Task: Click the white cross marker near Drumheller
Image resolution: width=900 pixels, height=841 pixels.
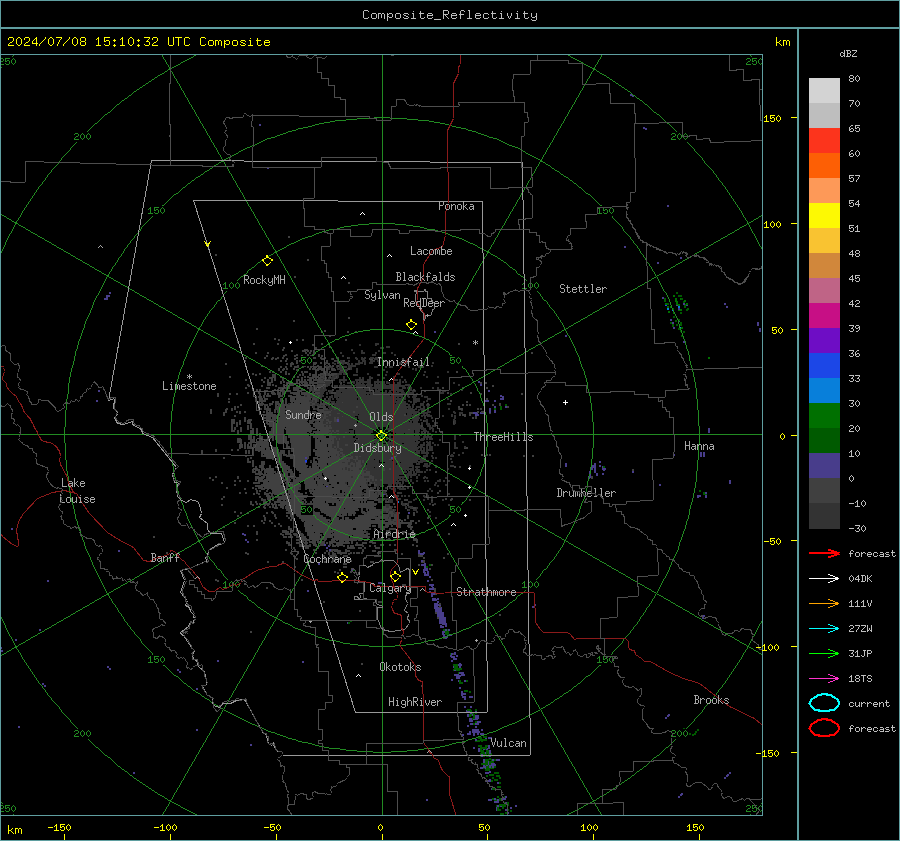Action: 565,402
